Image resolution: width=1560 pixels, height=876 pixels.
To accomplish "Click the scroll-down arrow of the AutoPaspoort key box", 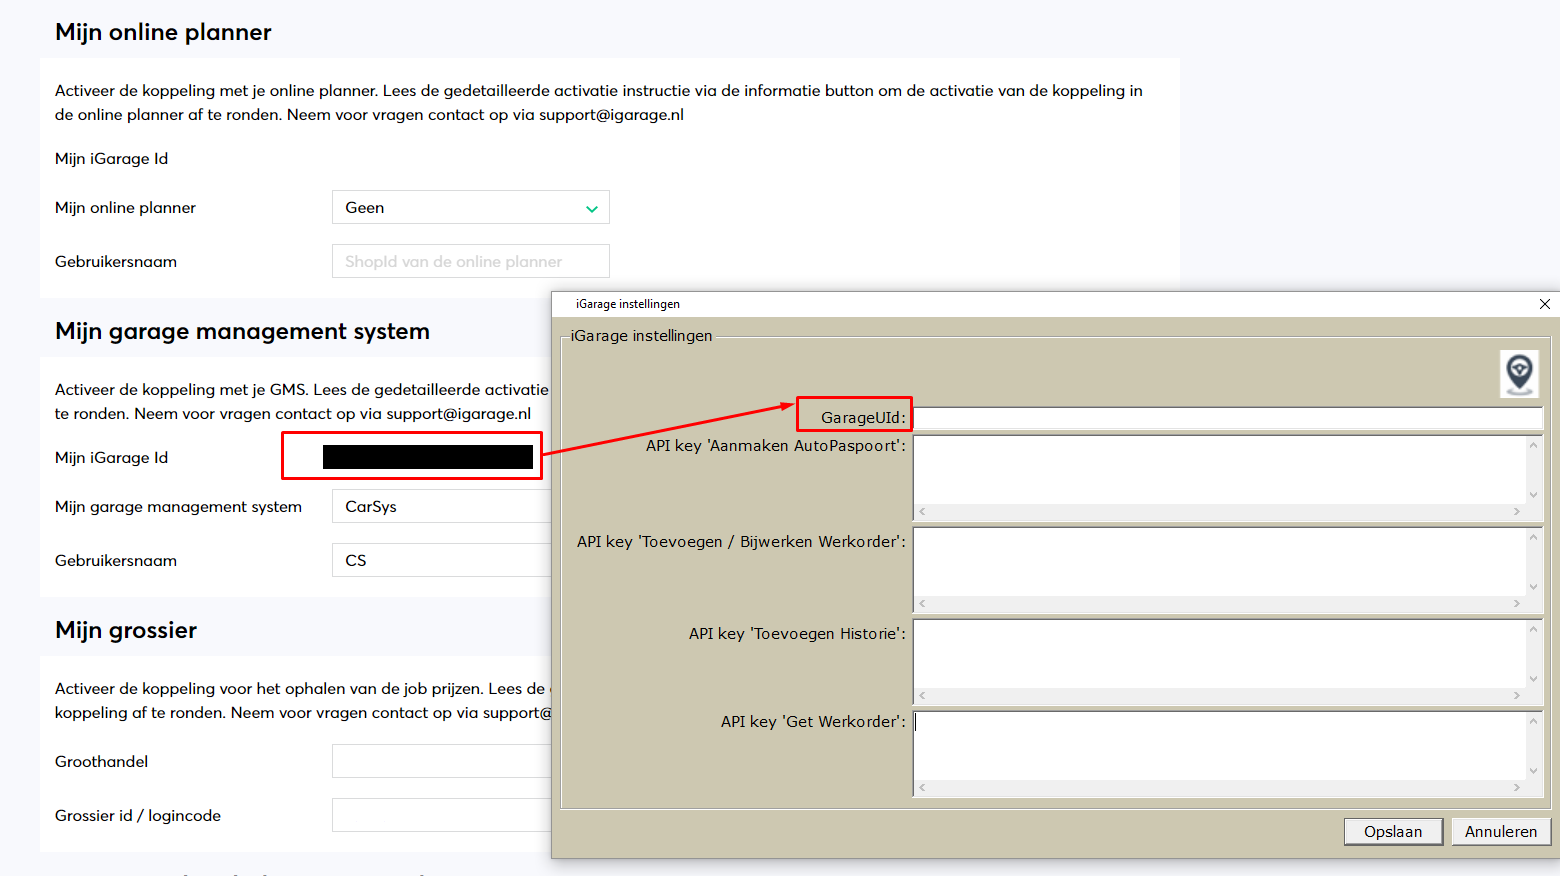I will [x=1533, y=495].
